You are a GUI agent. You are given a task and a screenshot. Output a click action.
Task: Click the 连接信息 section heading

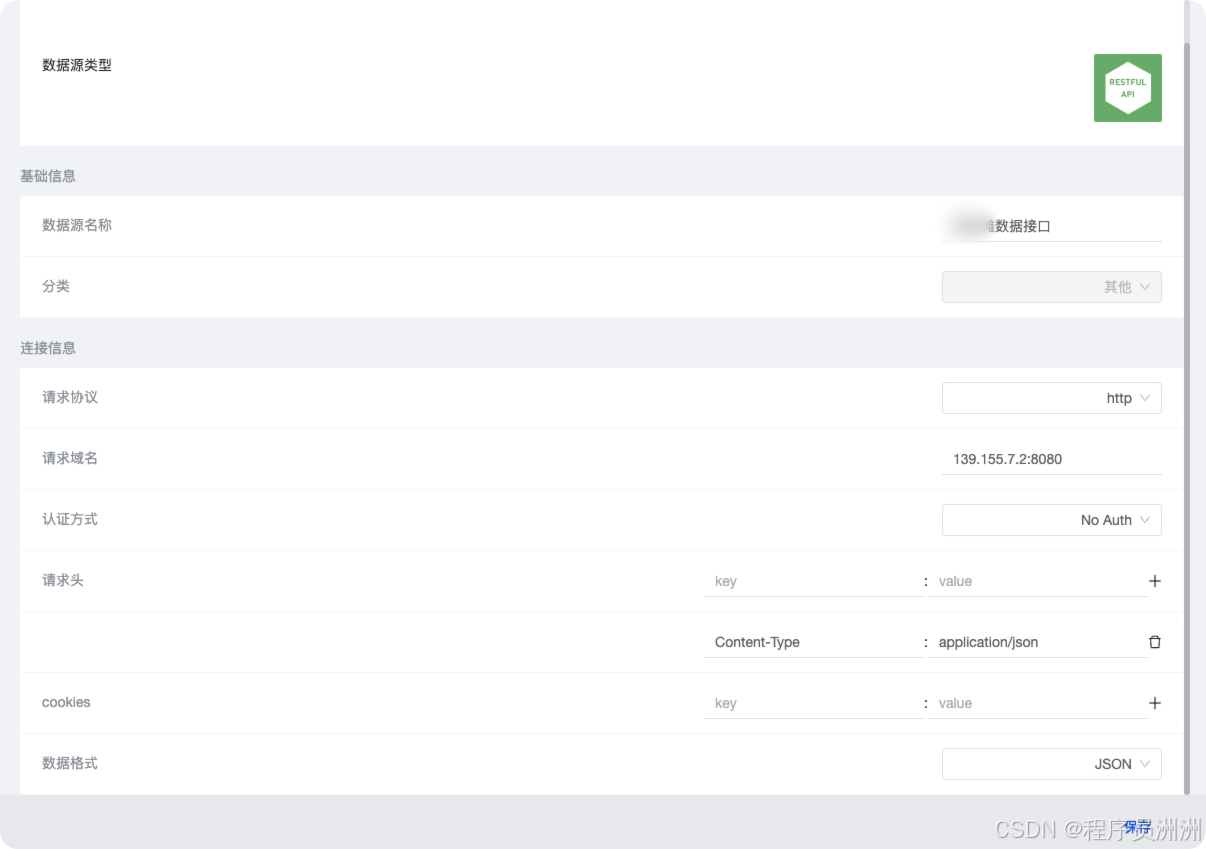coord(48,348)
